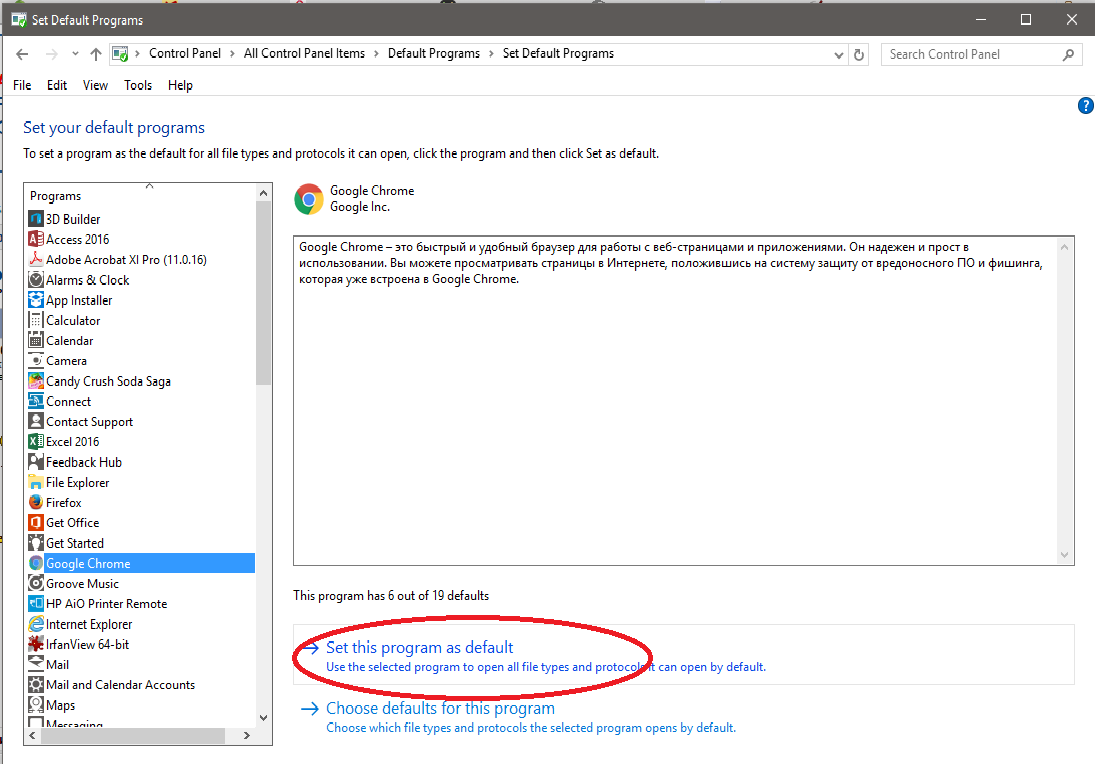Open the View menu
The image size is (1095, 764).
[x=95, y=85]
